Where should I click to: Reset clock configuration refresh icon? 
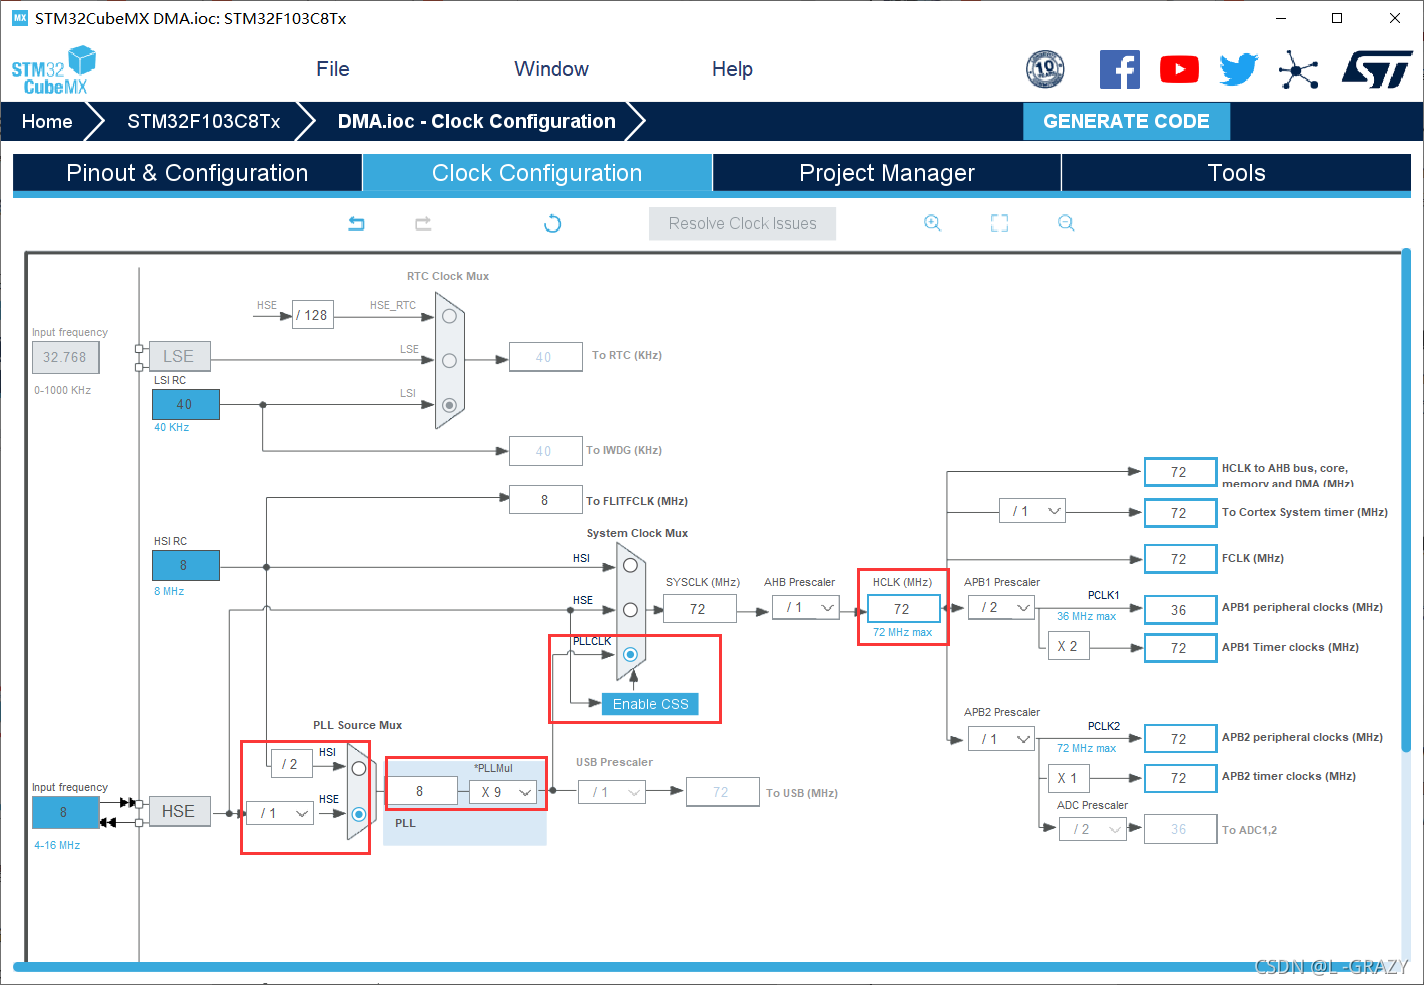click(552, 223)
